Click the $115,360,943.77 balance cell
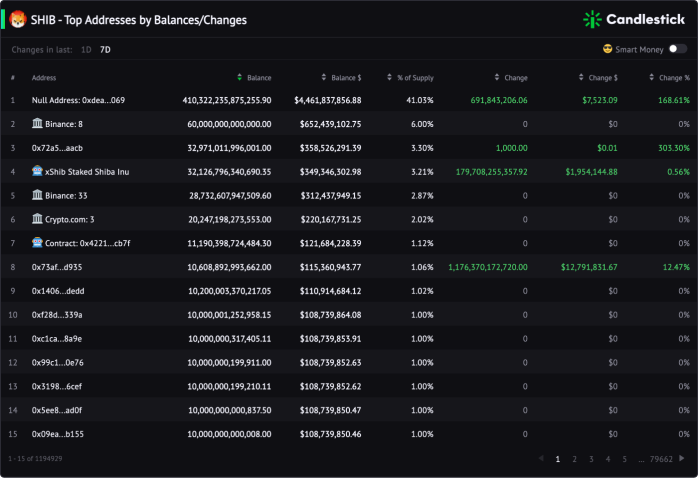This screenshot has width=698, height=478. (x=330, y=267)
